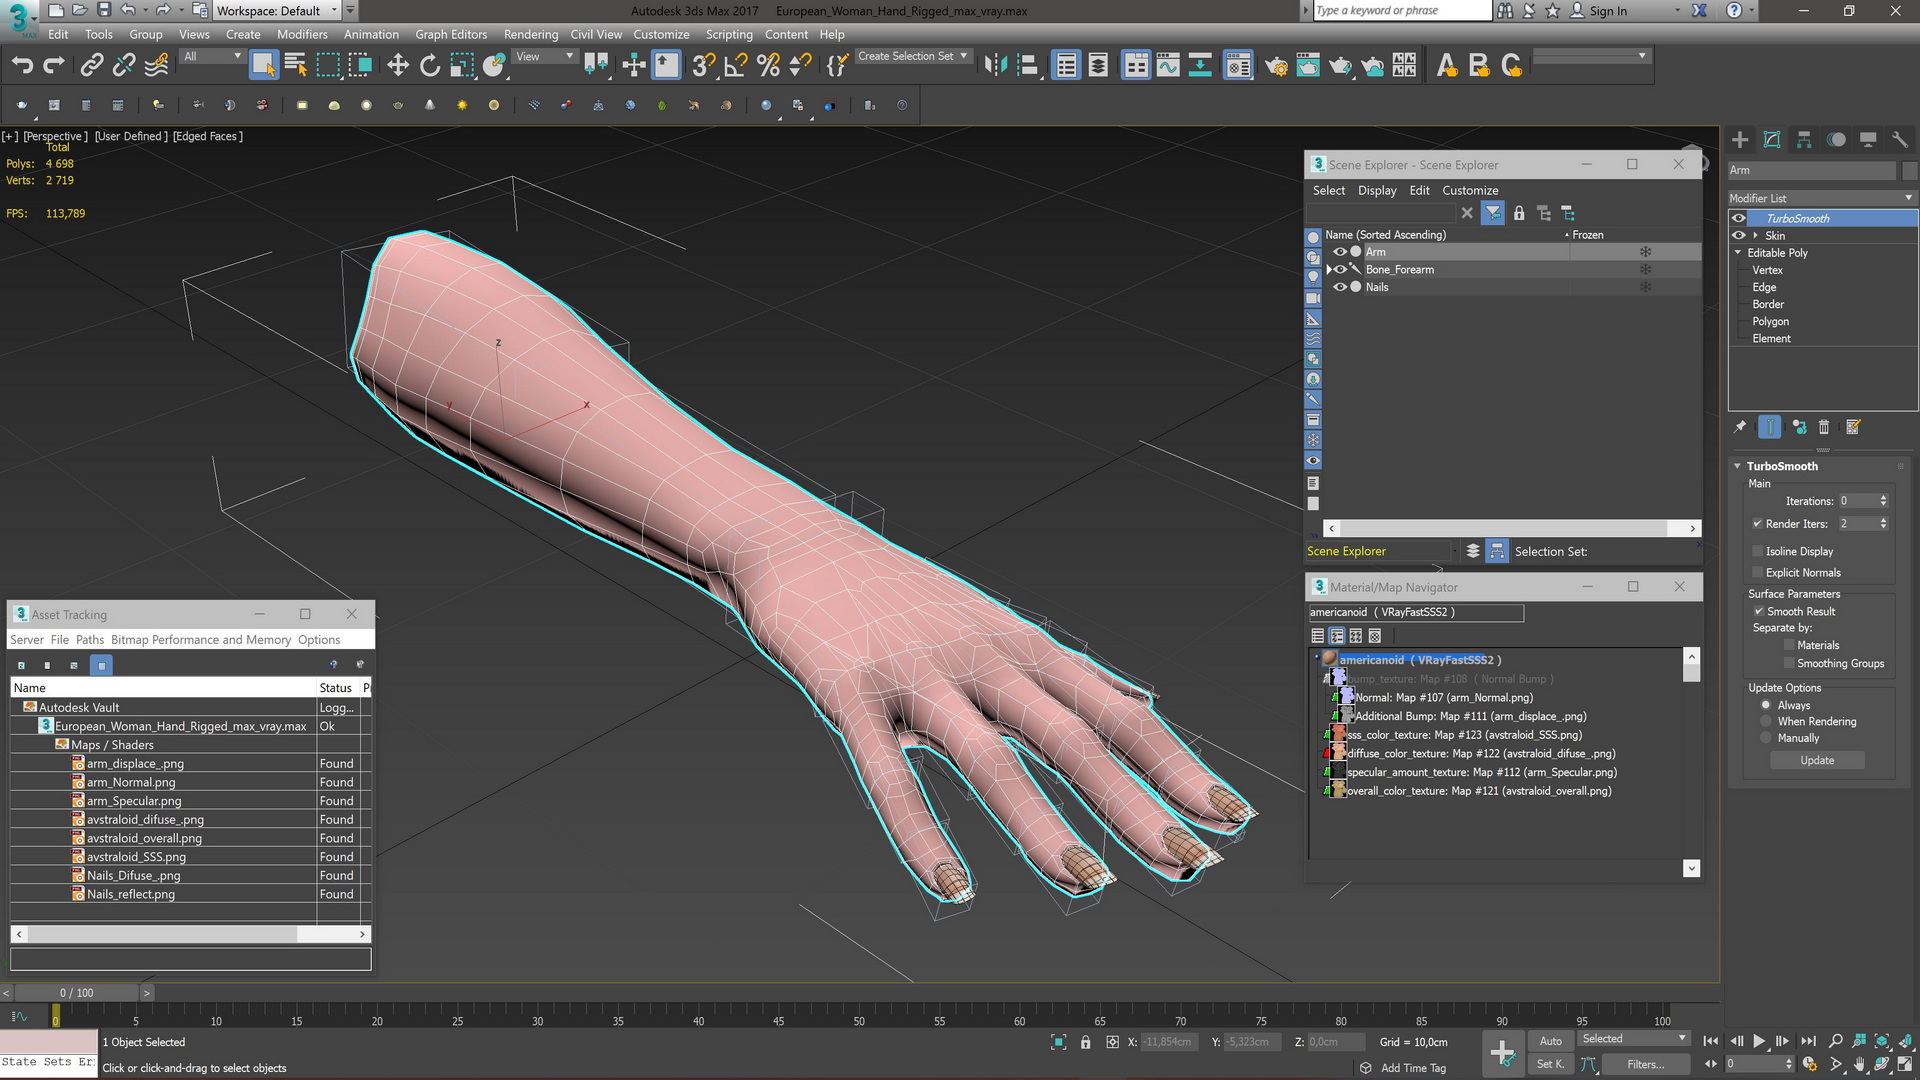This screenshot has height=1080, width=1920.
Task: Open the Workspace Default dropdown
Action: 277,11
